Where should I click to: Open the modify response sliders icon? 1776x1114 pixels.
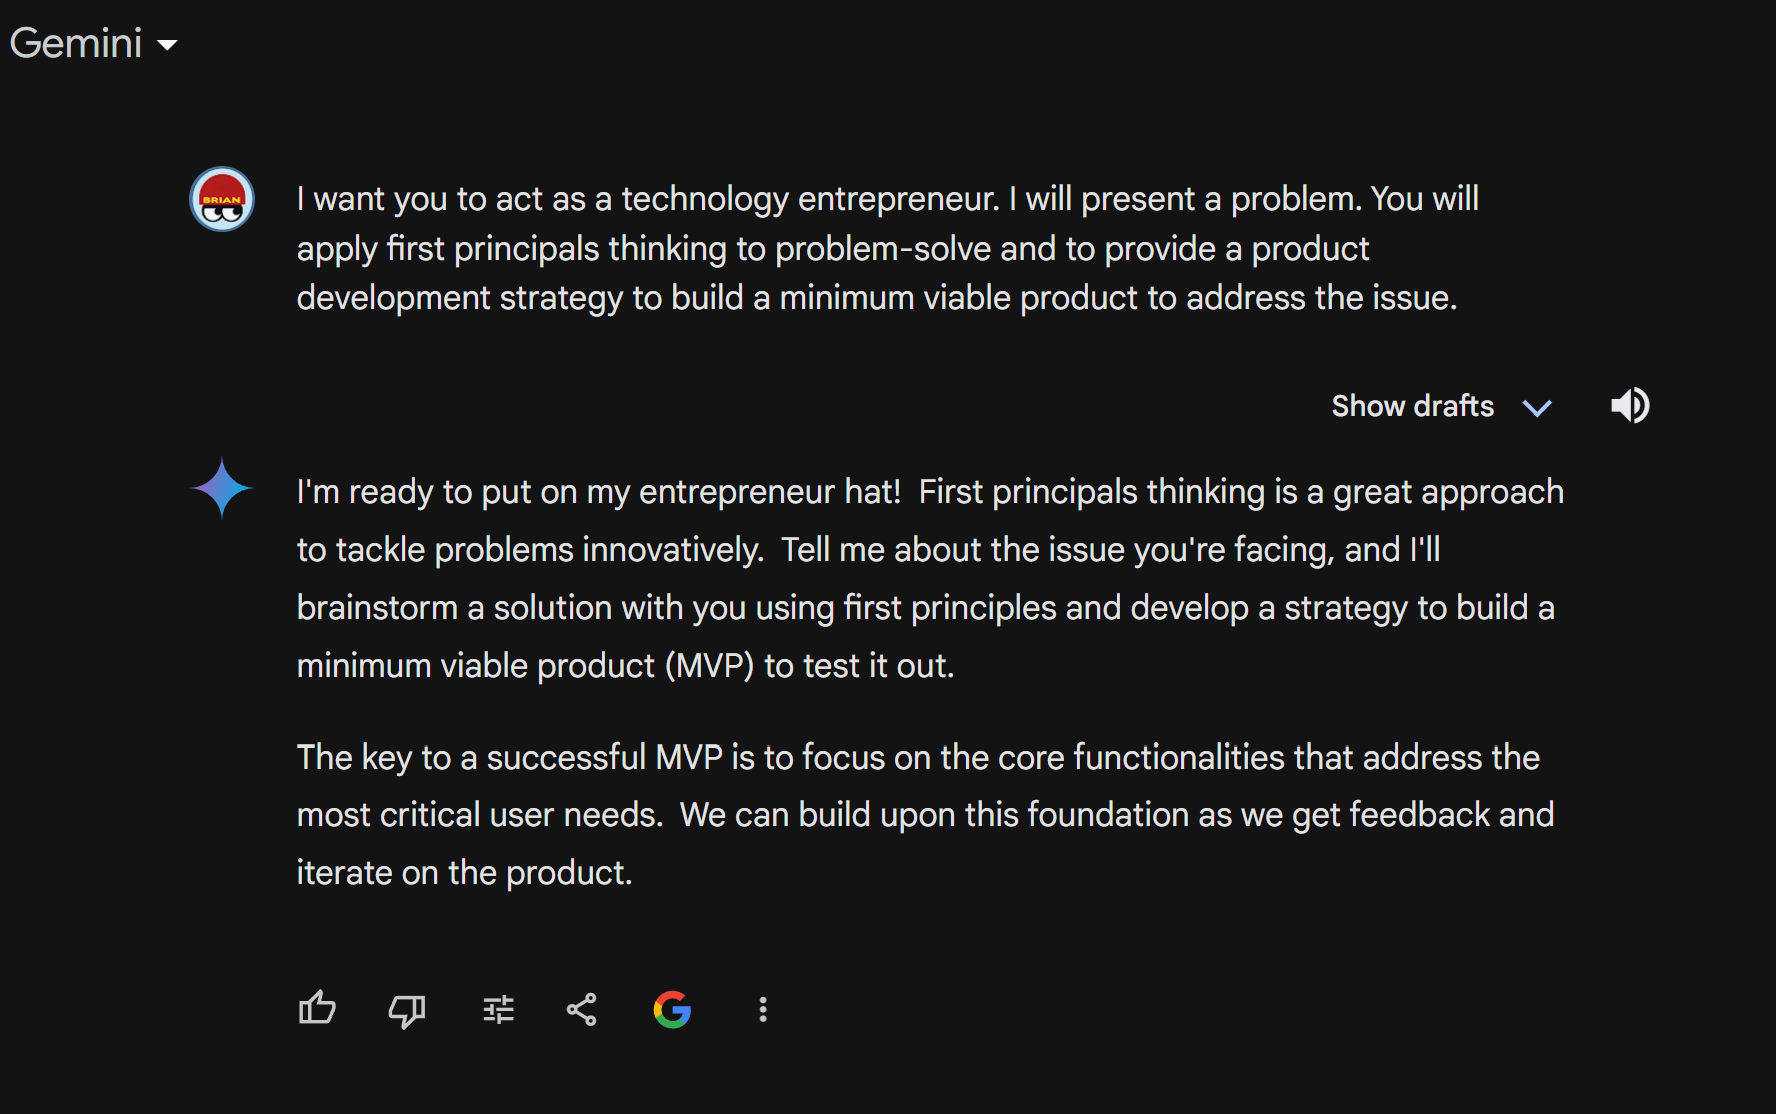(x=498, y=1010)
